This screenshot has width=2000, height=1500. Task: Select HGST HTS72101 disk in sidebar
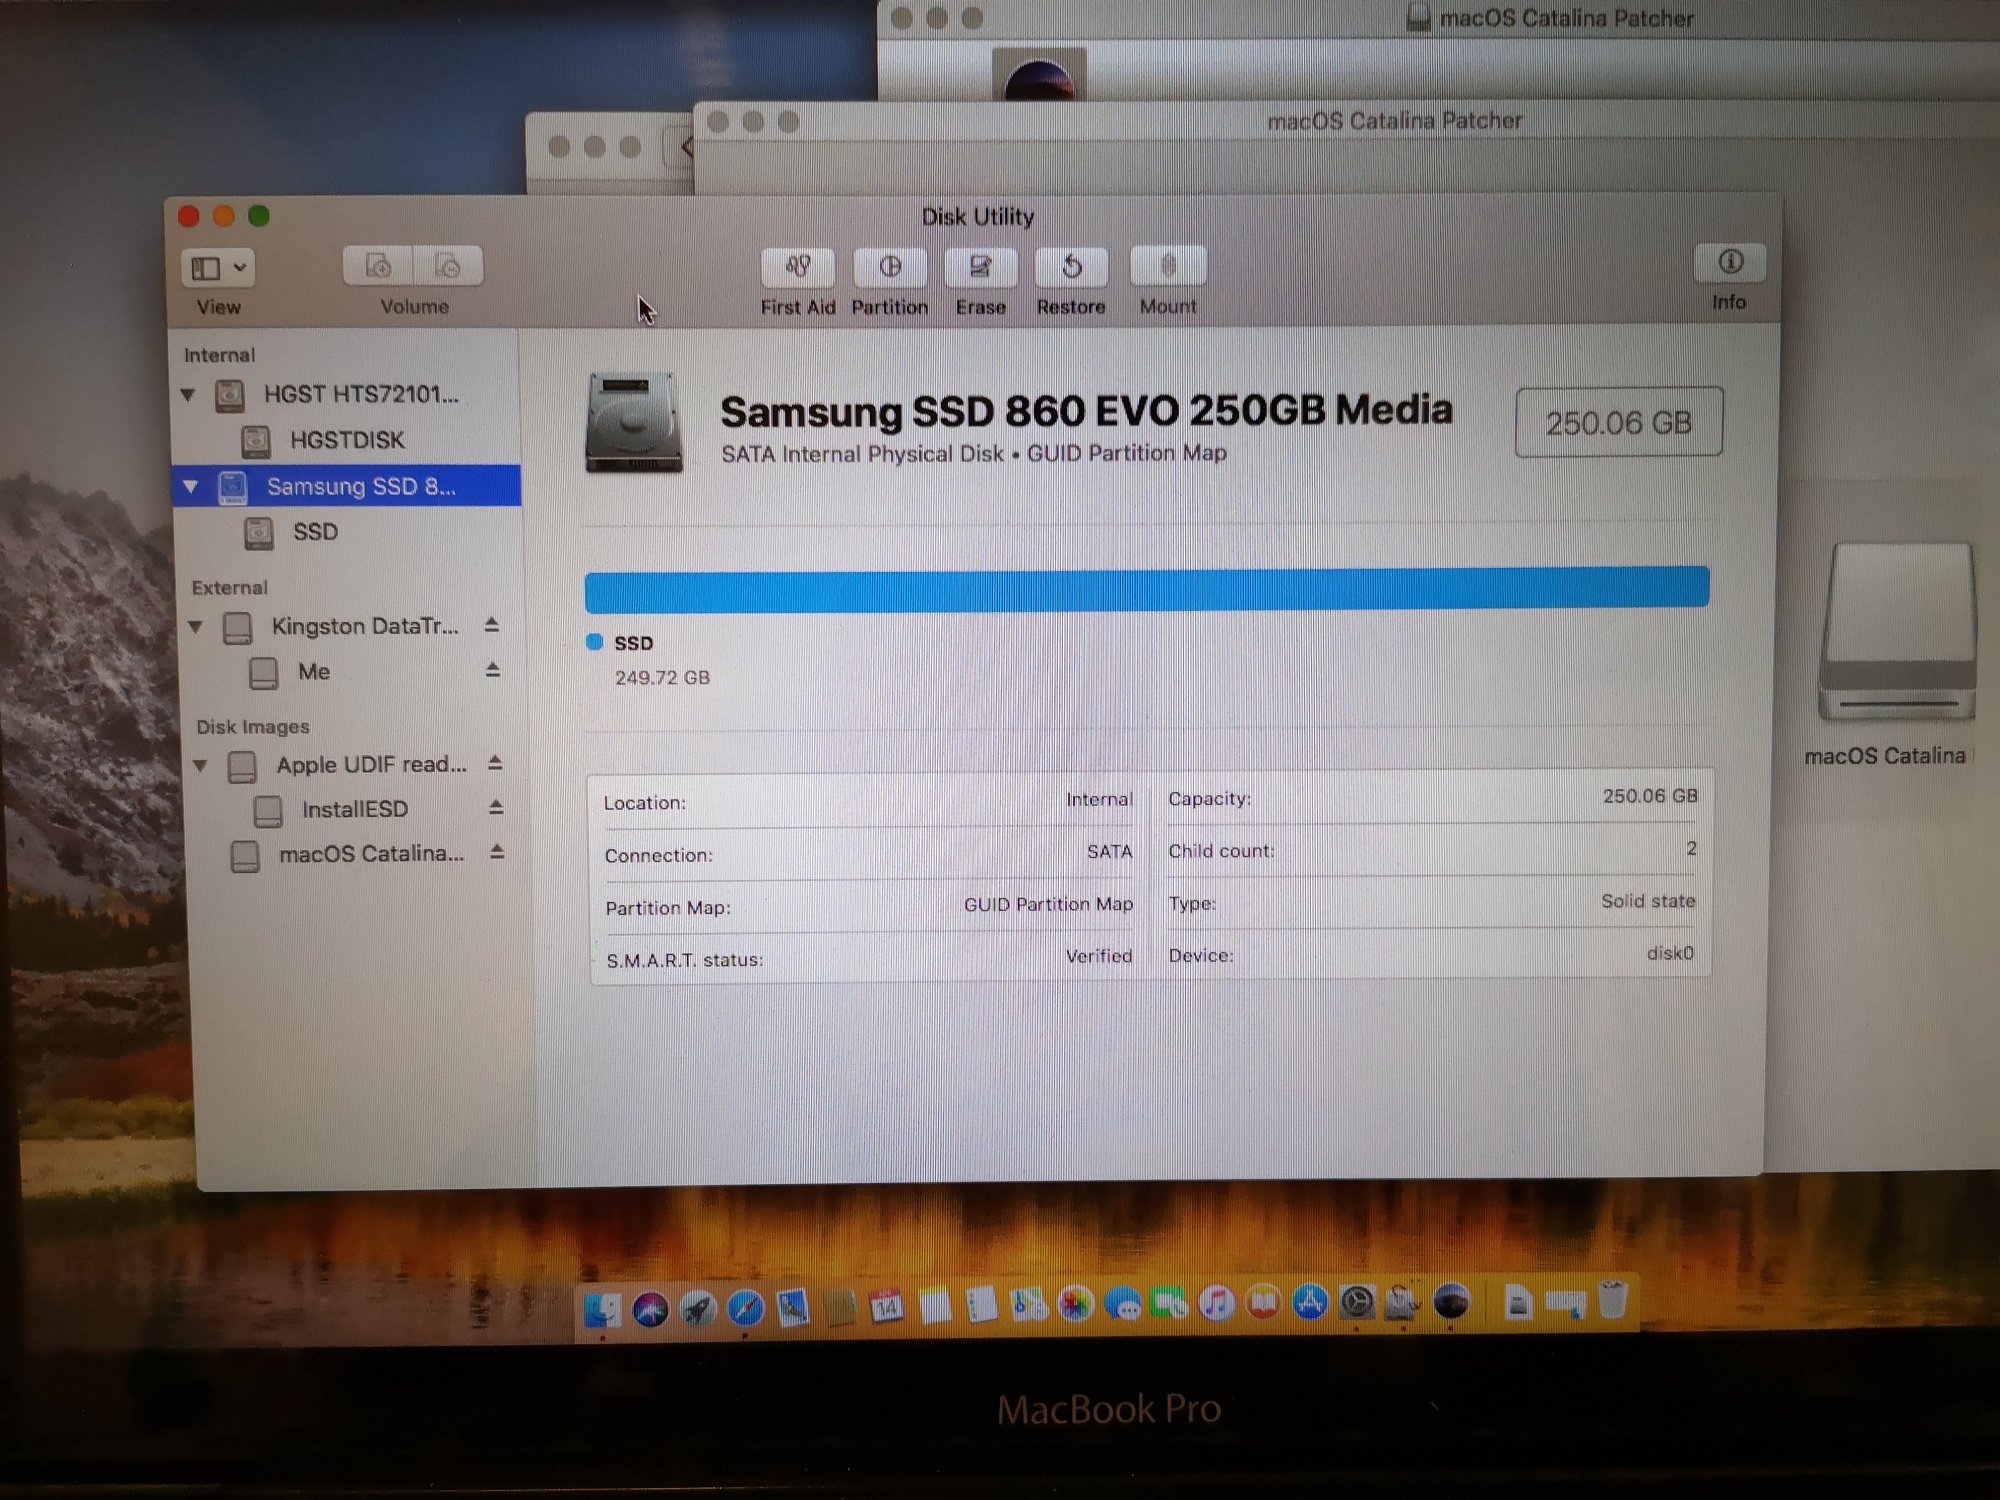[x=347, y=395]
